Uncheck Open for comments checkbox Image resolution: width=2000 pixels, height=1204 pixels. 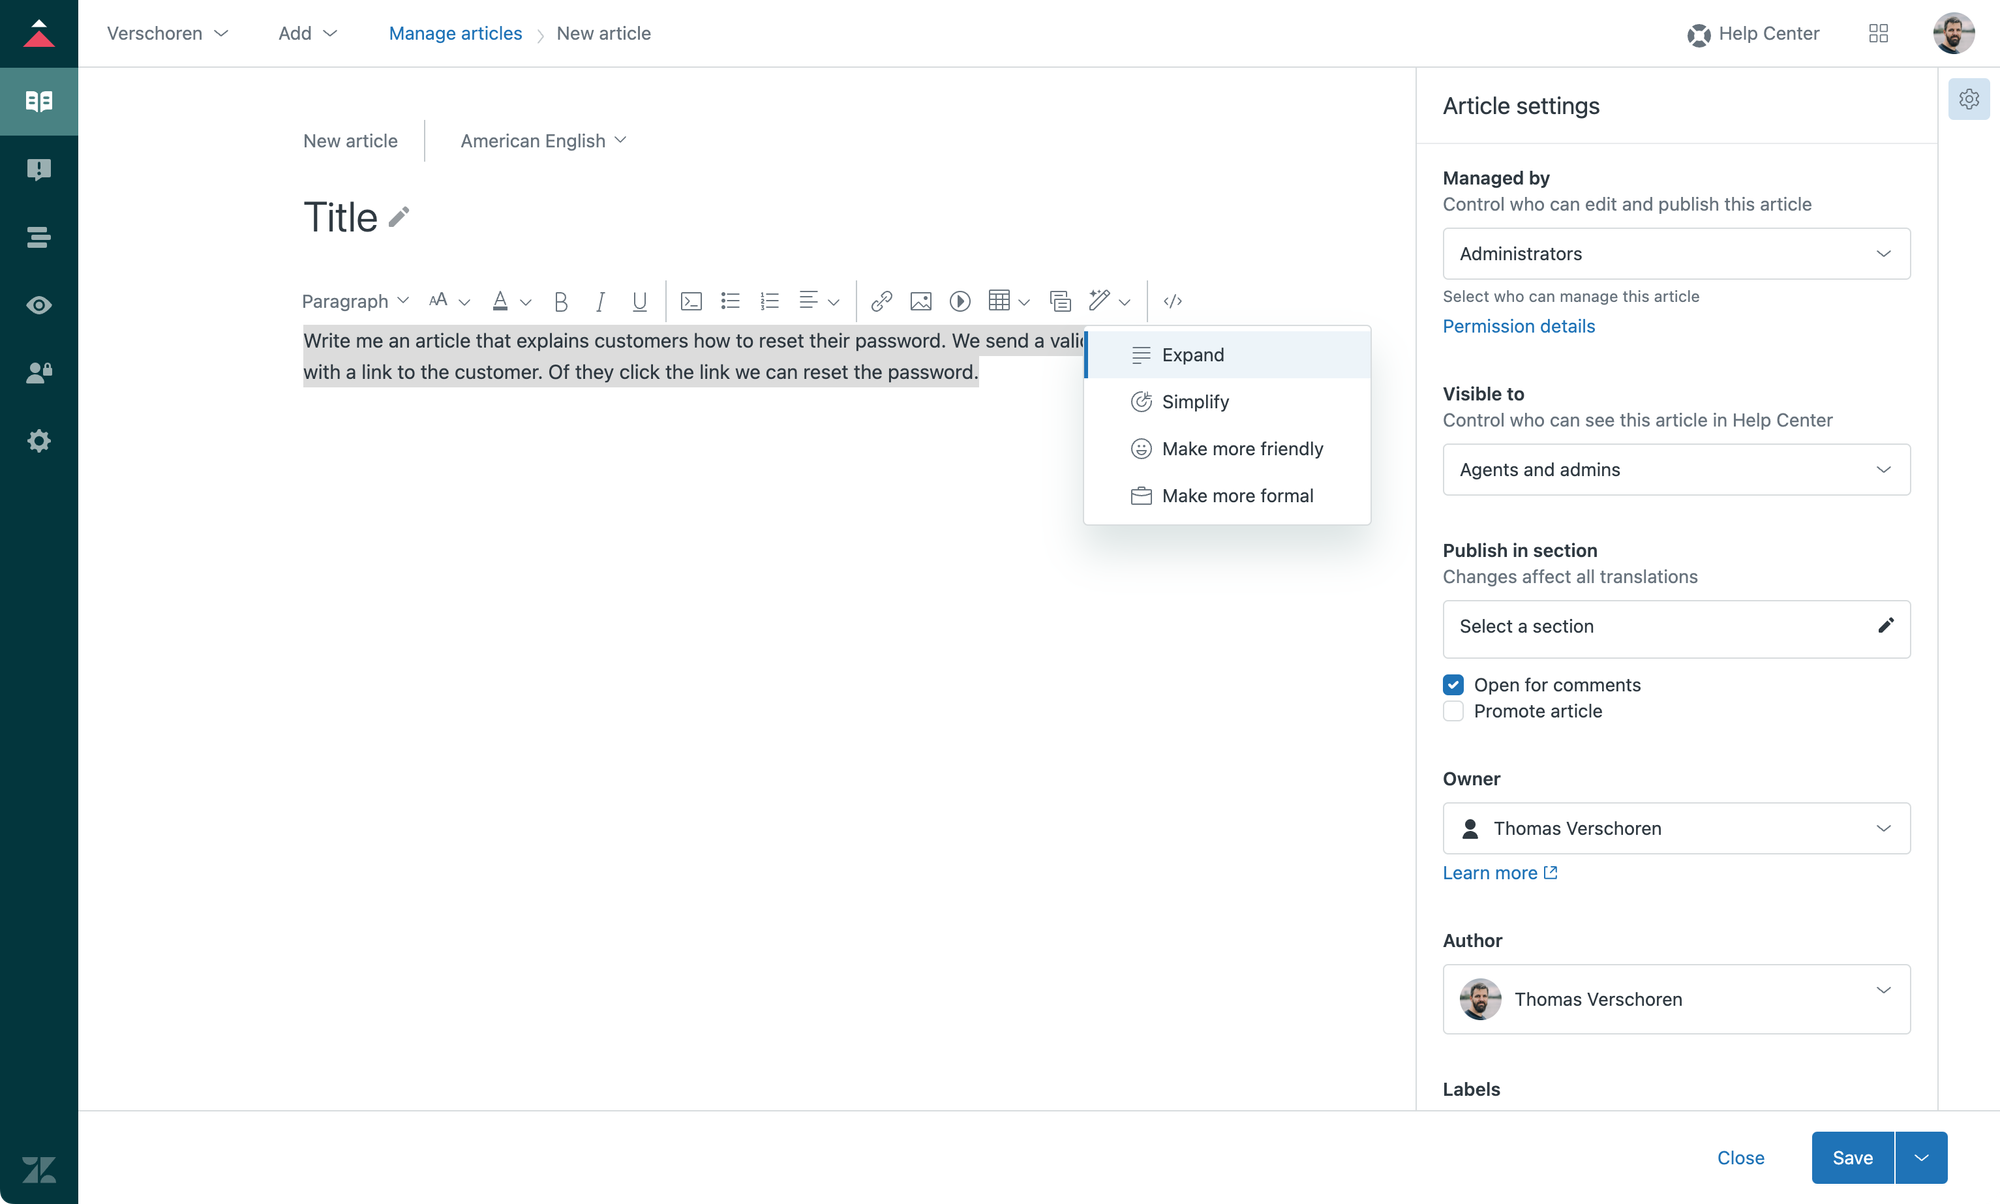click(x=1453, y=685)
